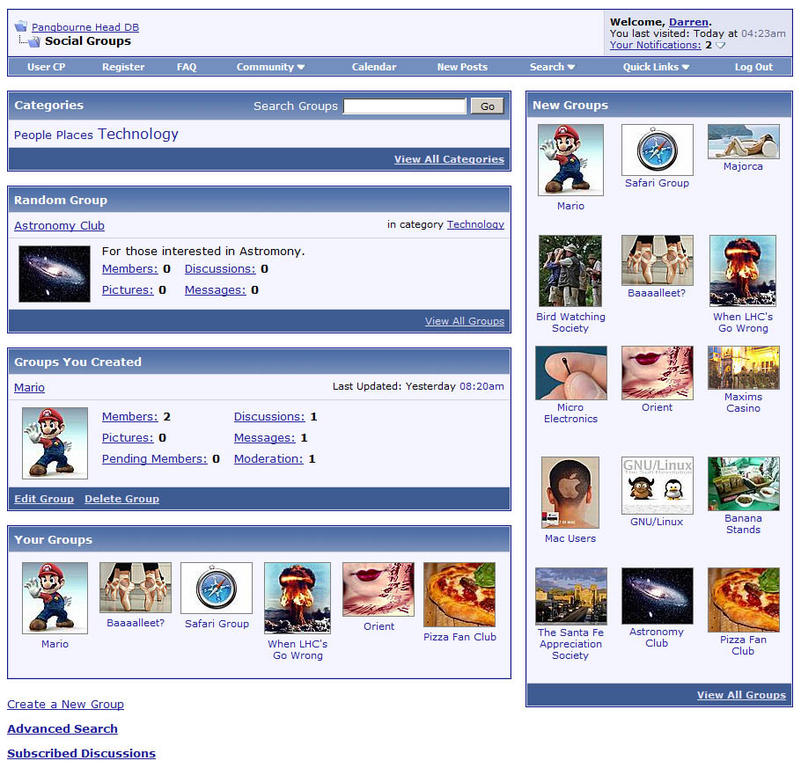The image size is (801, 768).
Task: Click the Edit Group link
Action: pos(44,499)
